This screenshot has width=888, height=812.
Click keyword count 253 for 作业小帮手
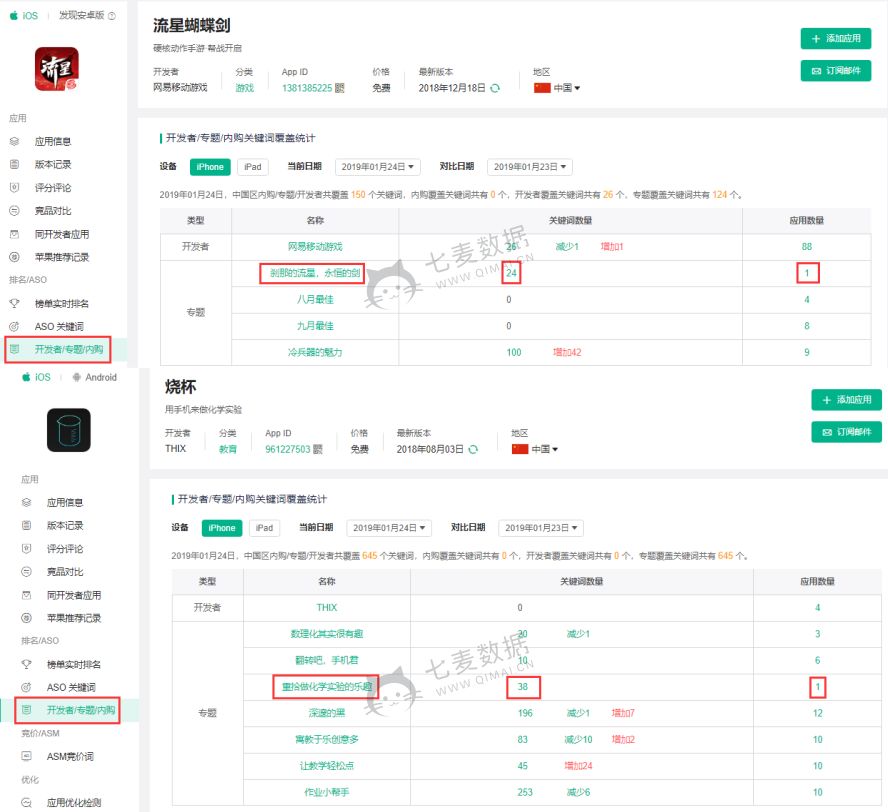(525, 792)
